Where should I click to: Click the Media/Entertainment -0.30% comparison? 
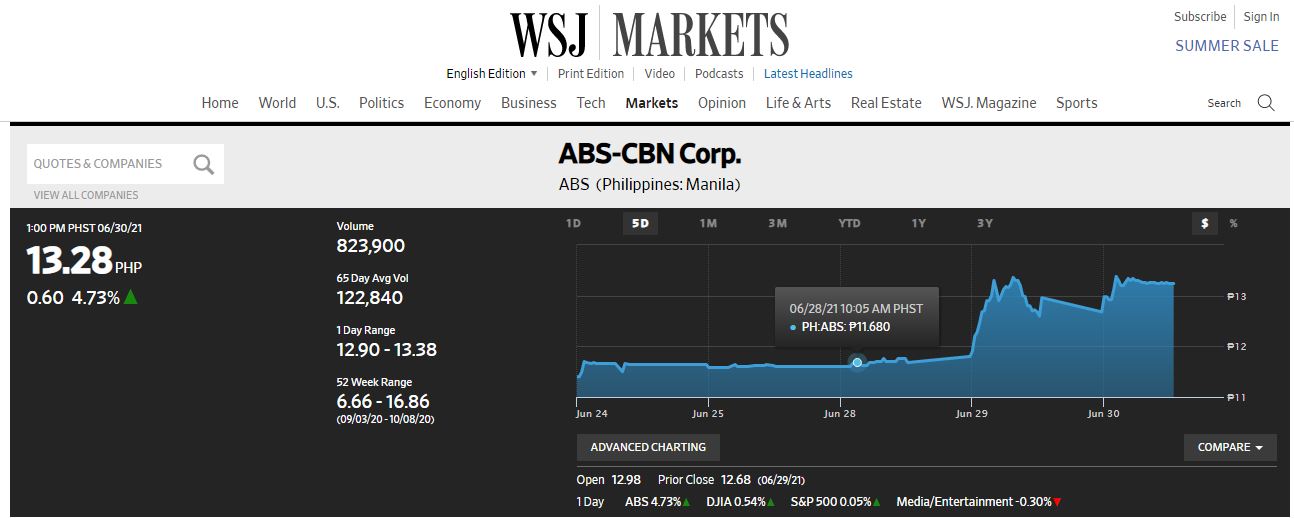click(979, 502)
